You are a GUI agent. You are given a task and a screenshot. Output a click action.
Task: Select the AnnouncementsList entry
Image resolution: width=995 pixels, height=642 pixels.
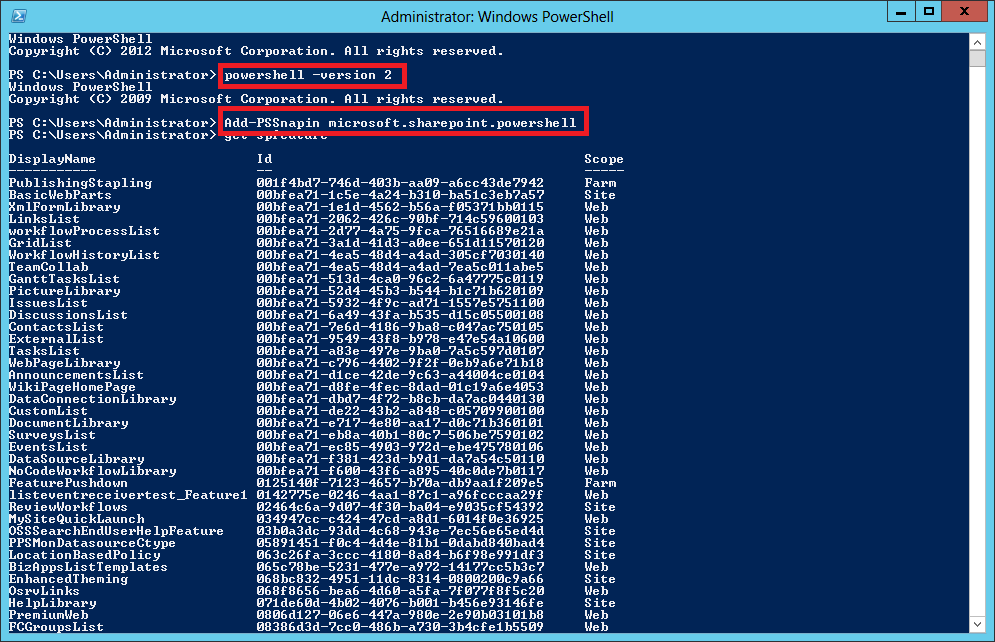(76, 375)
